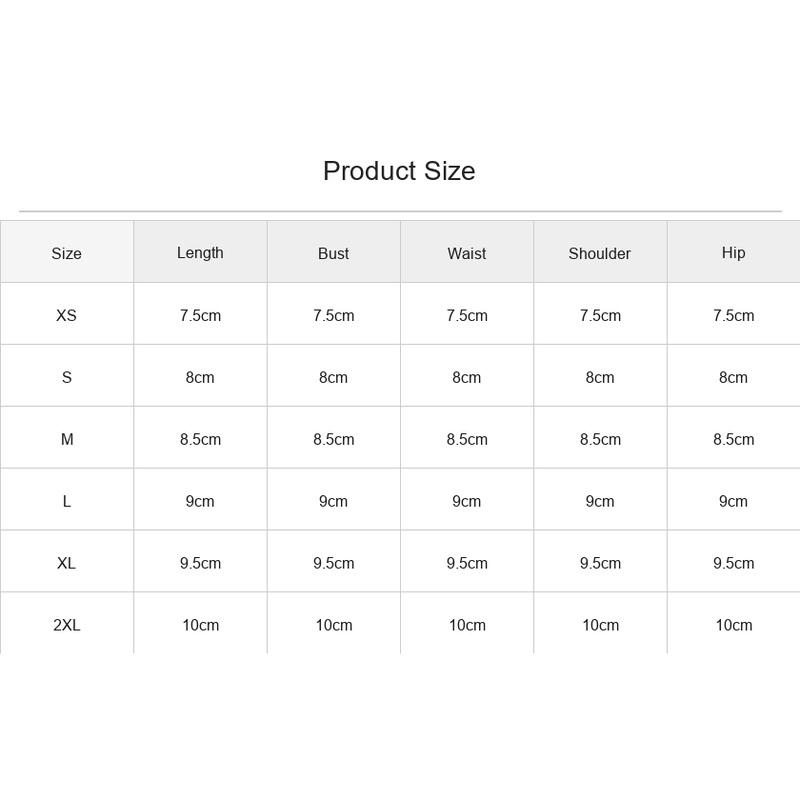The image size is (800, 800).
Task: Select the Waist column header
Action: (466, 254)
